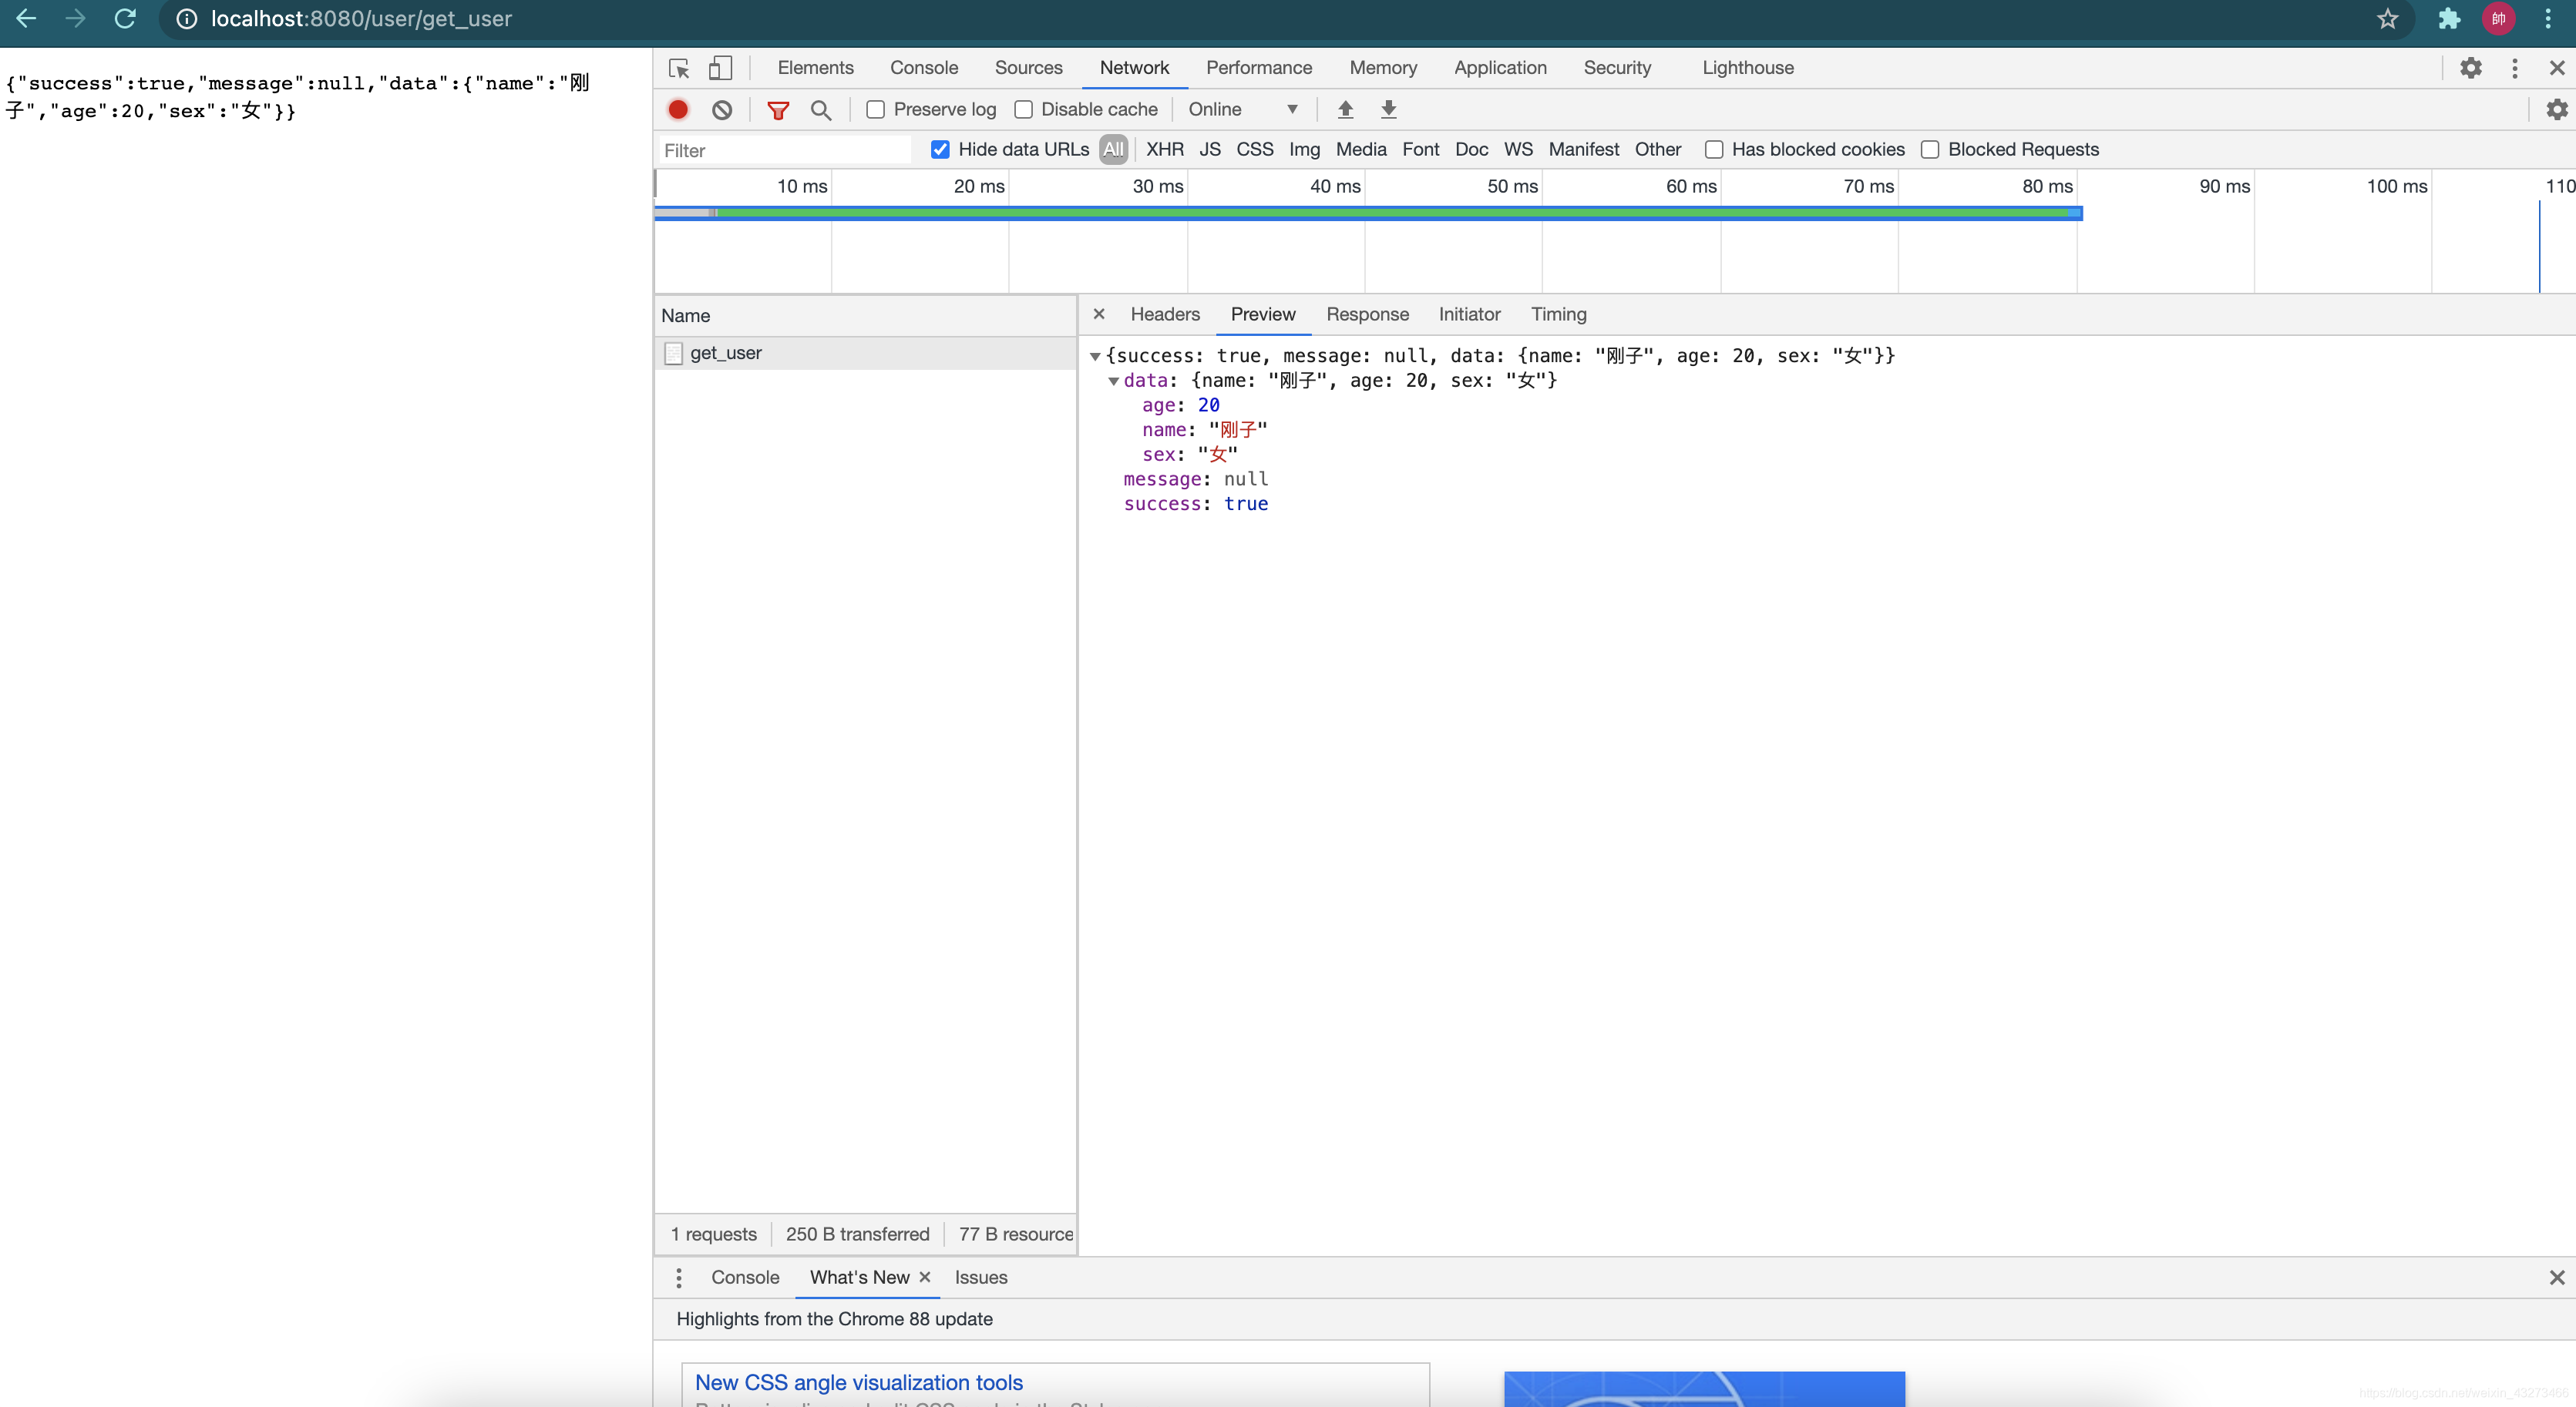
Task: Filter requests by CSS
Action: coord(1254,149)
